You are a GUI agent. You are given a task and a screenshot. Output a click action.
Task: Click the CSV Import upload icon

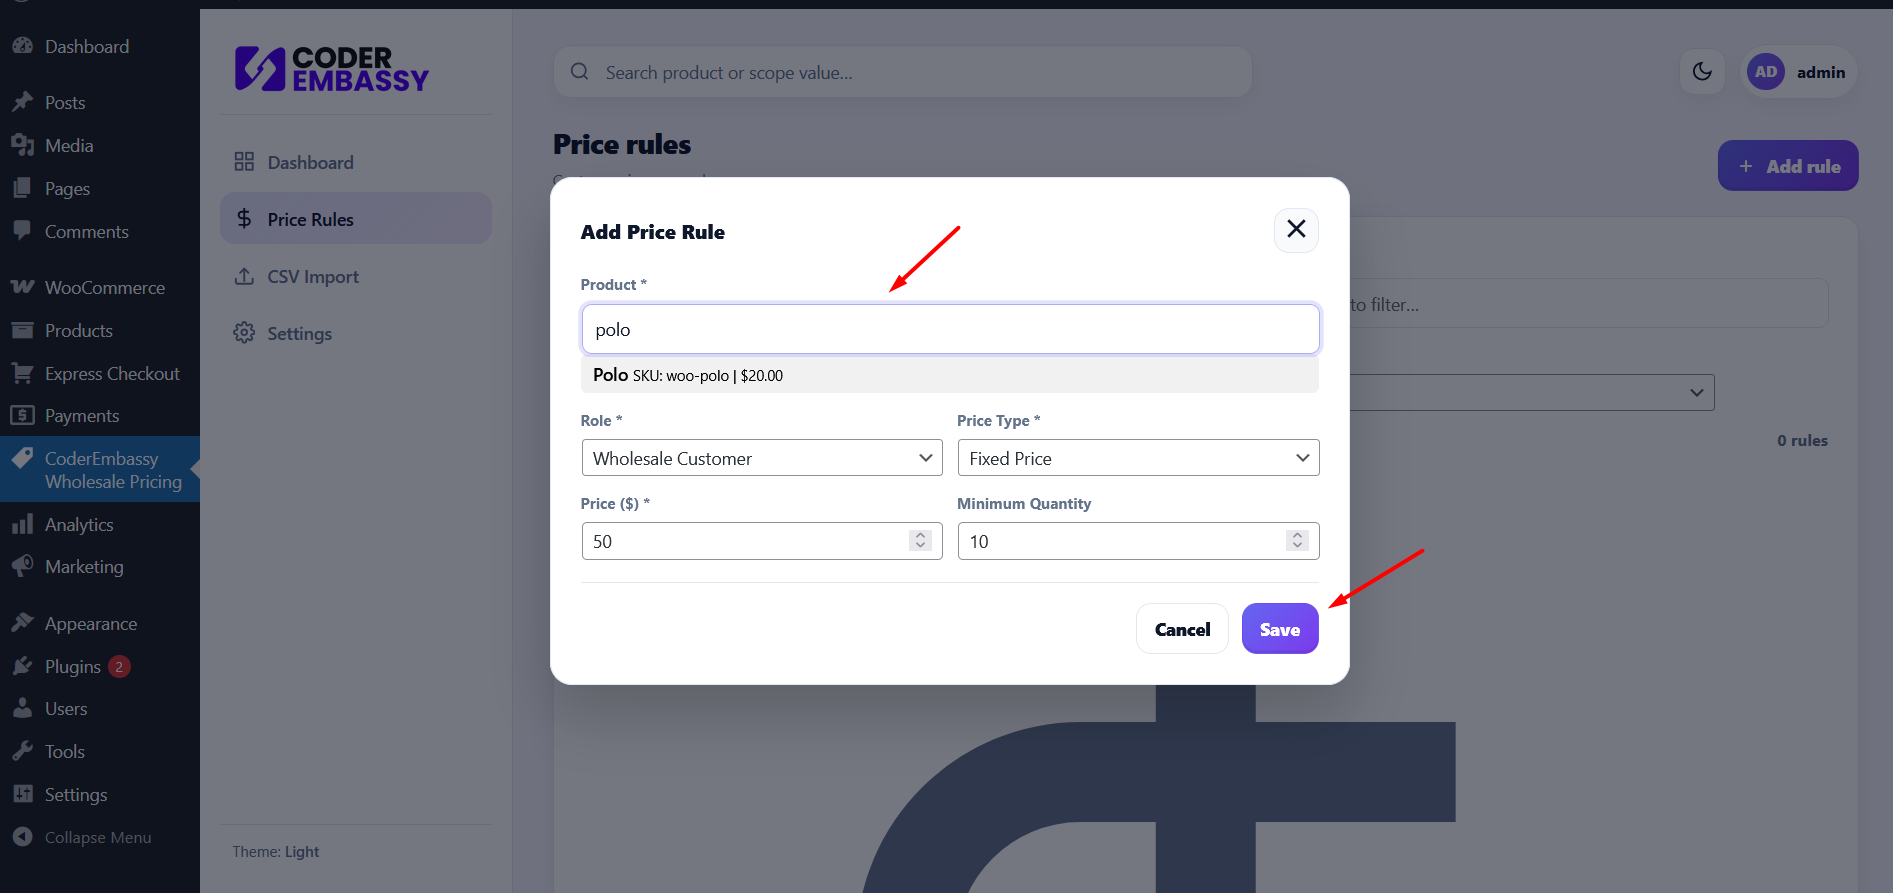pyautogui.click(x=244, y=276)
